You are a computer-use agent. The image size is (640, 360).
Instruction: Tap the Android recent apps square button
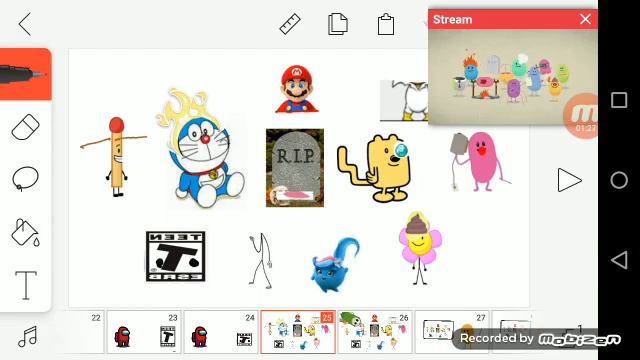pos(619,100)
